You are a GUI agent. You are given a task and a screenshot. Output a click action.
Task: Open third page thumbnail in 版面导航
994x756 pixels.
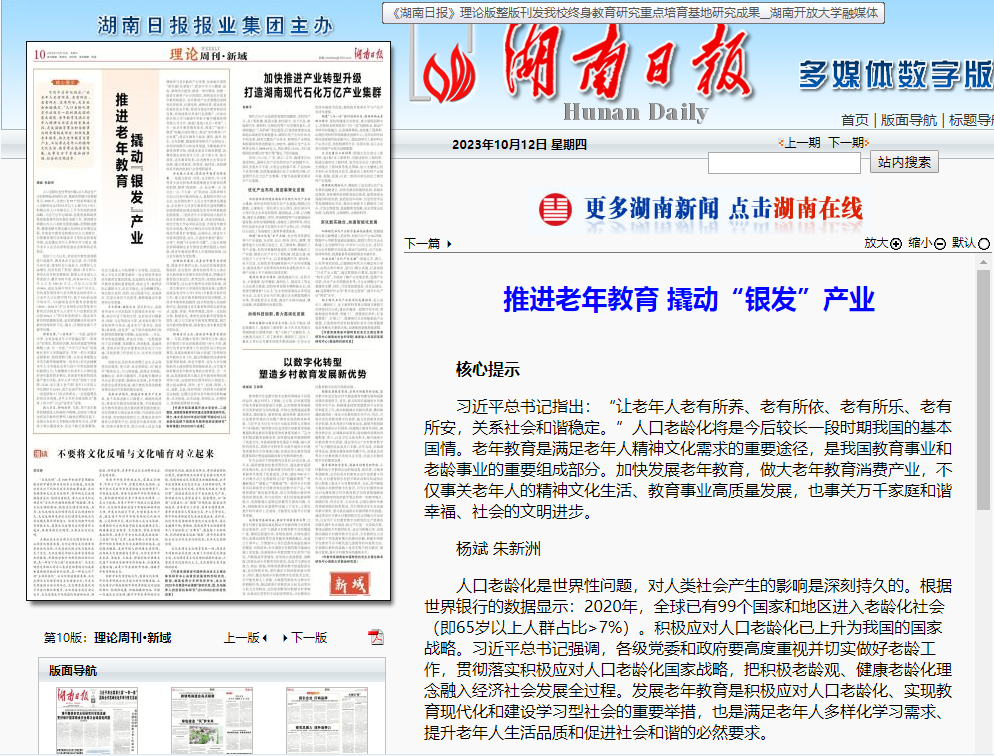327,720
